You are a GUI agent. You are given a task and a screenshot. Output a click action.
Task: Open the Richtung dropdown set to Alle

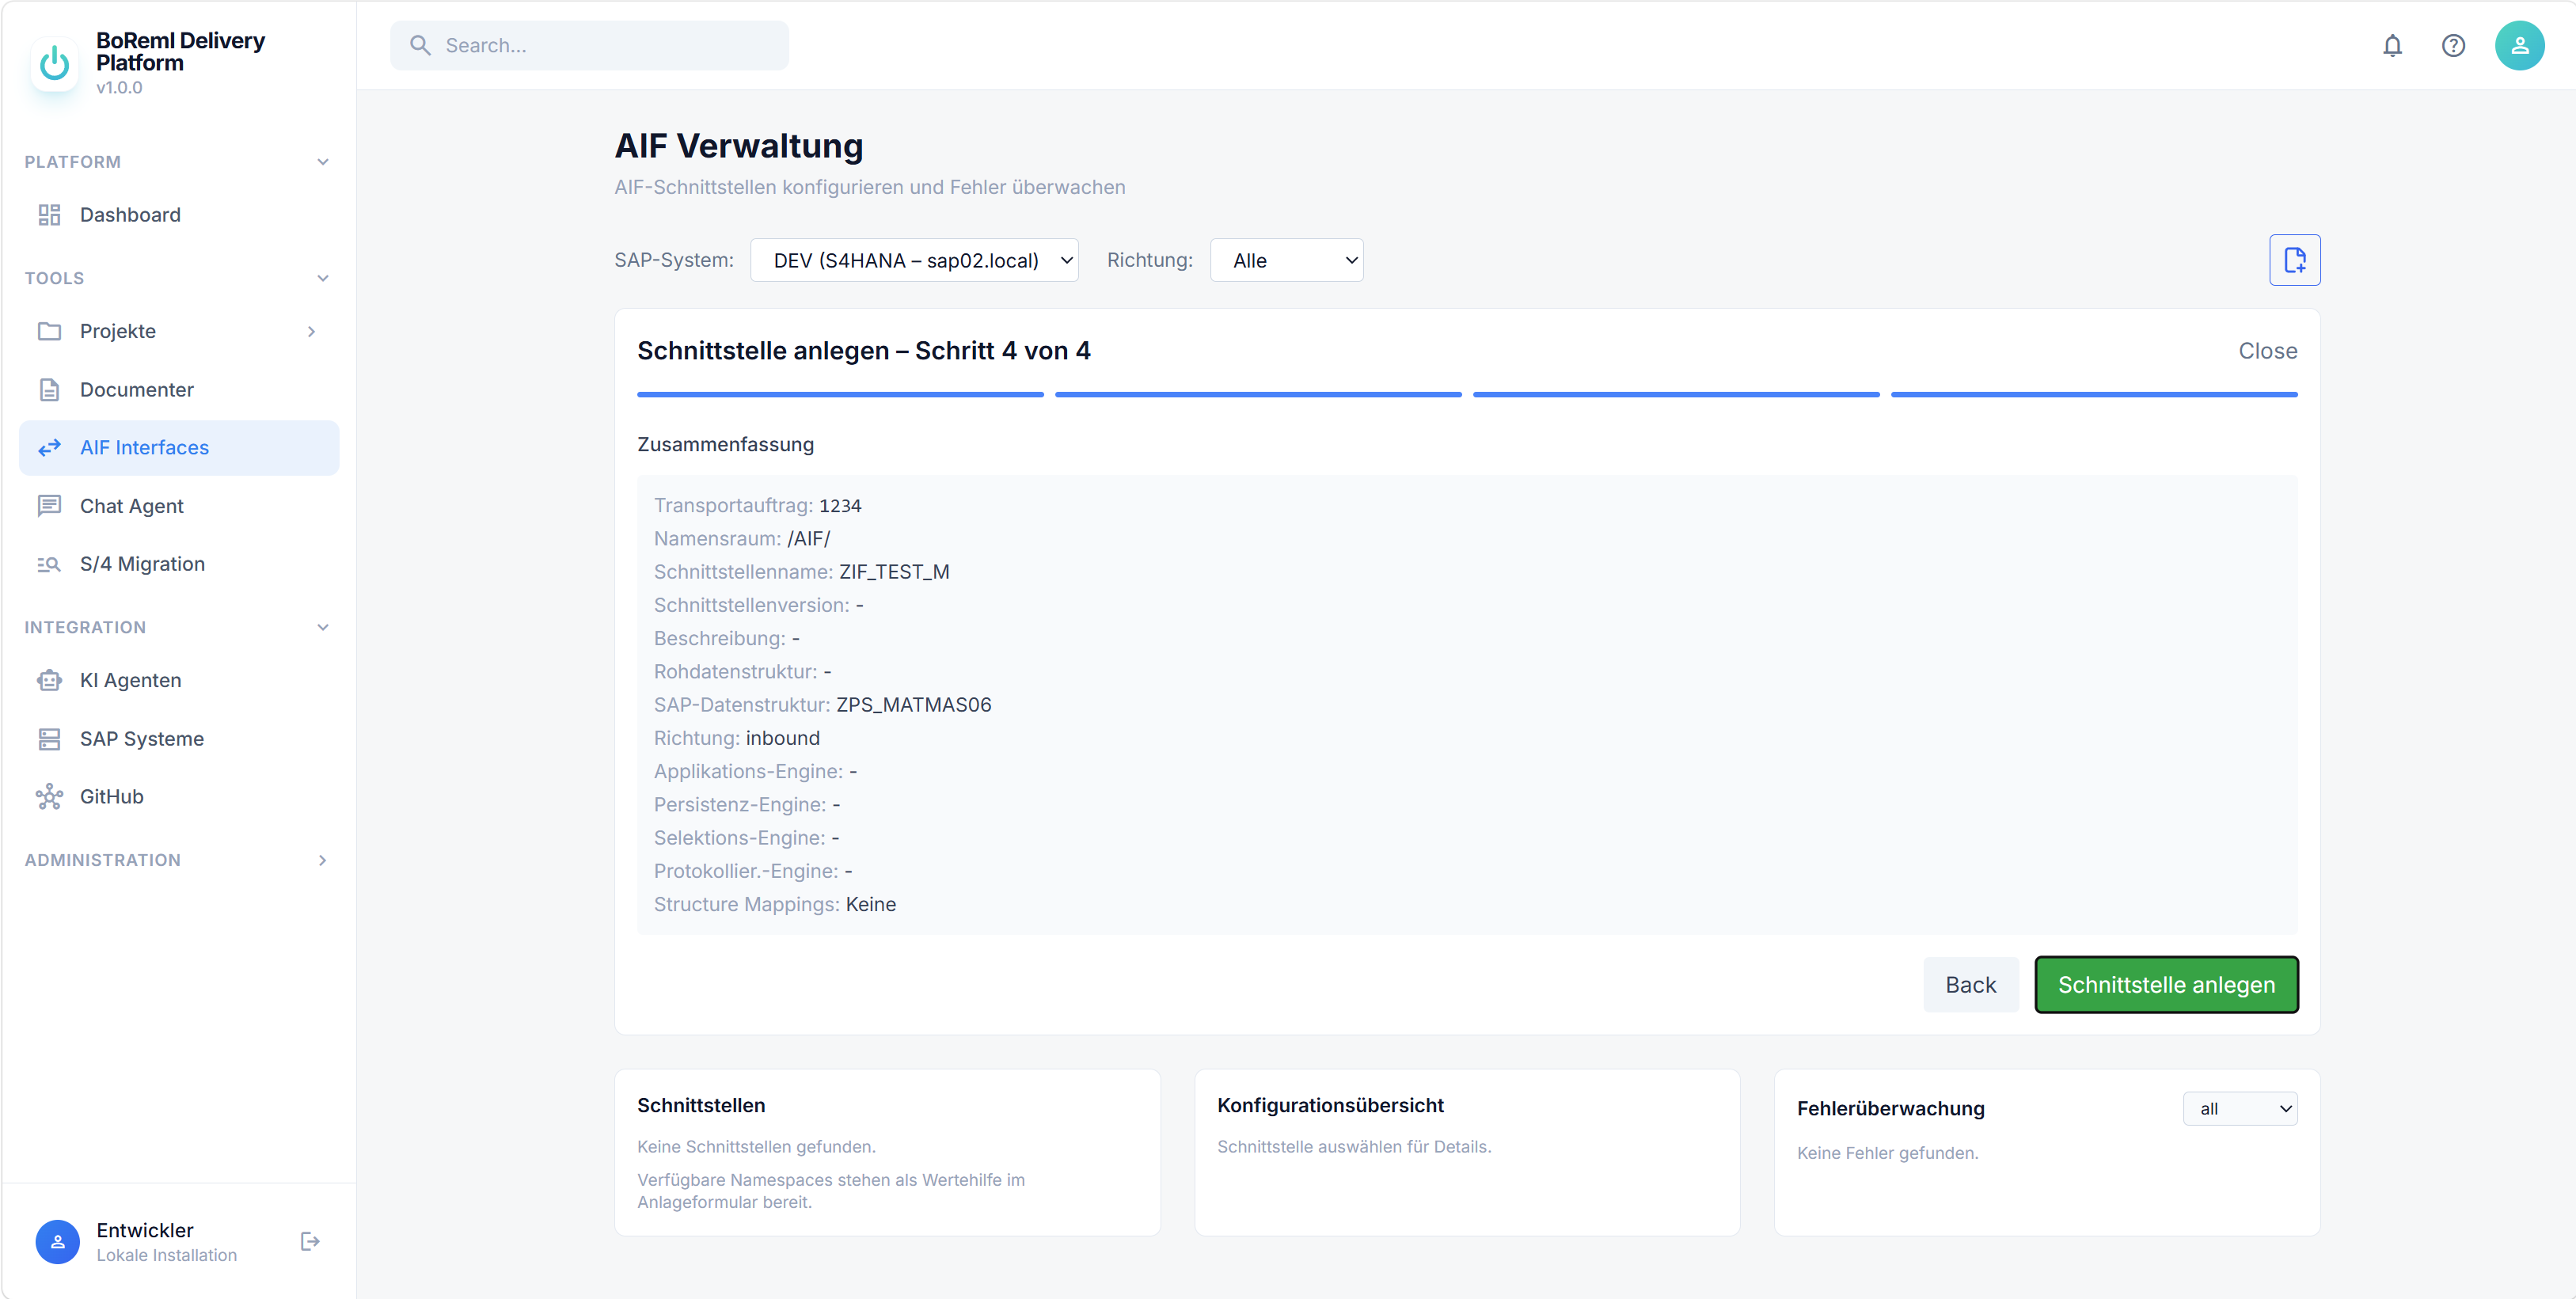(x=1286, y=260)
